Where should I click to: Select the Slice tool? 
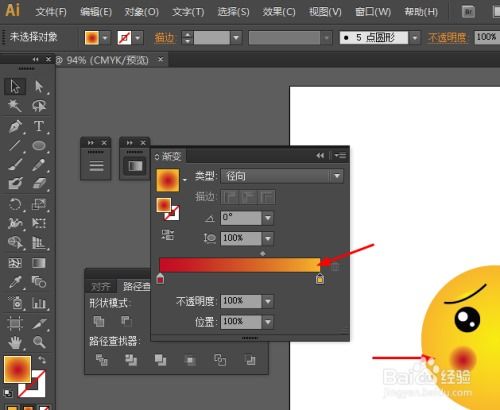[x=39, y=323]
